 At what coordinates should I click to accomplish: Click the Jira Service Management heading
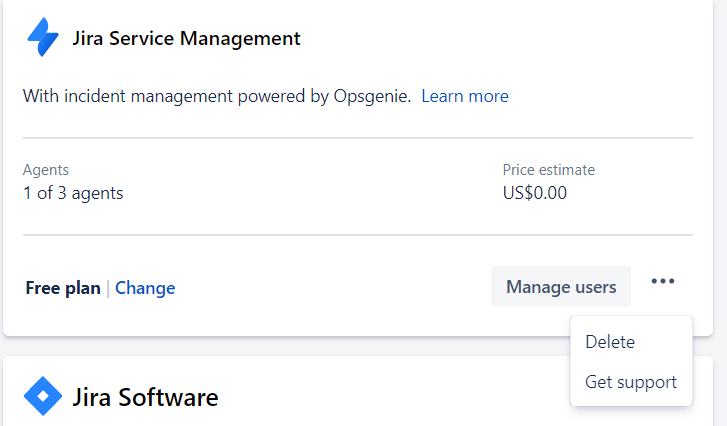pyautogui.click(x=186, y=38)
